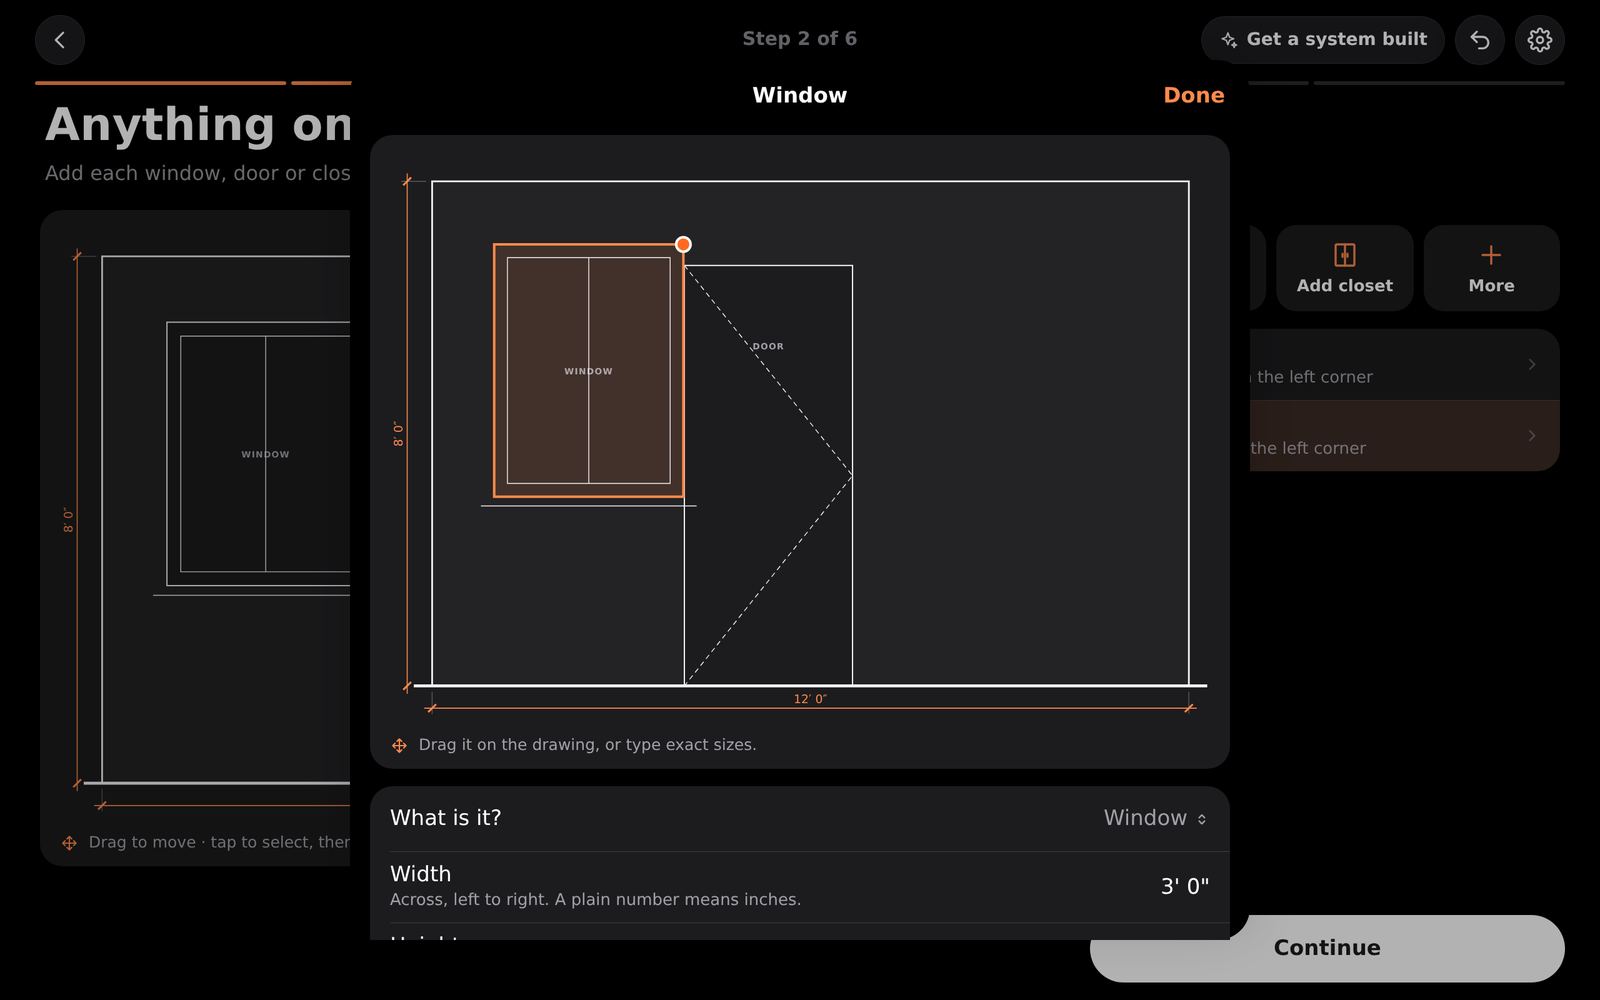The width and height of the screenshot is (1600, 1000).
Task: Open the settings gear
Action: point(1540,40)
